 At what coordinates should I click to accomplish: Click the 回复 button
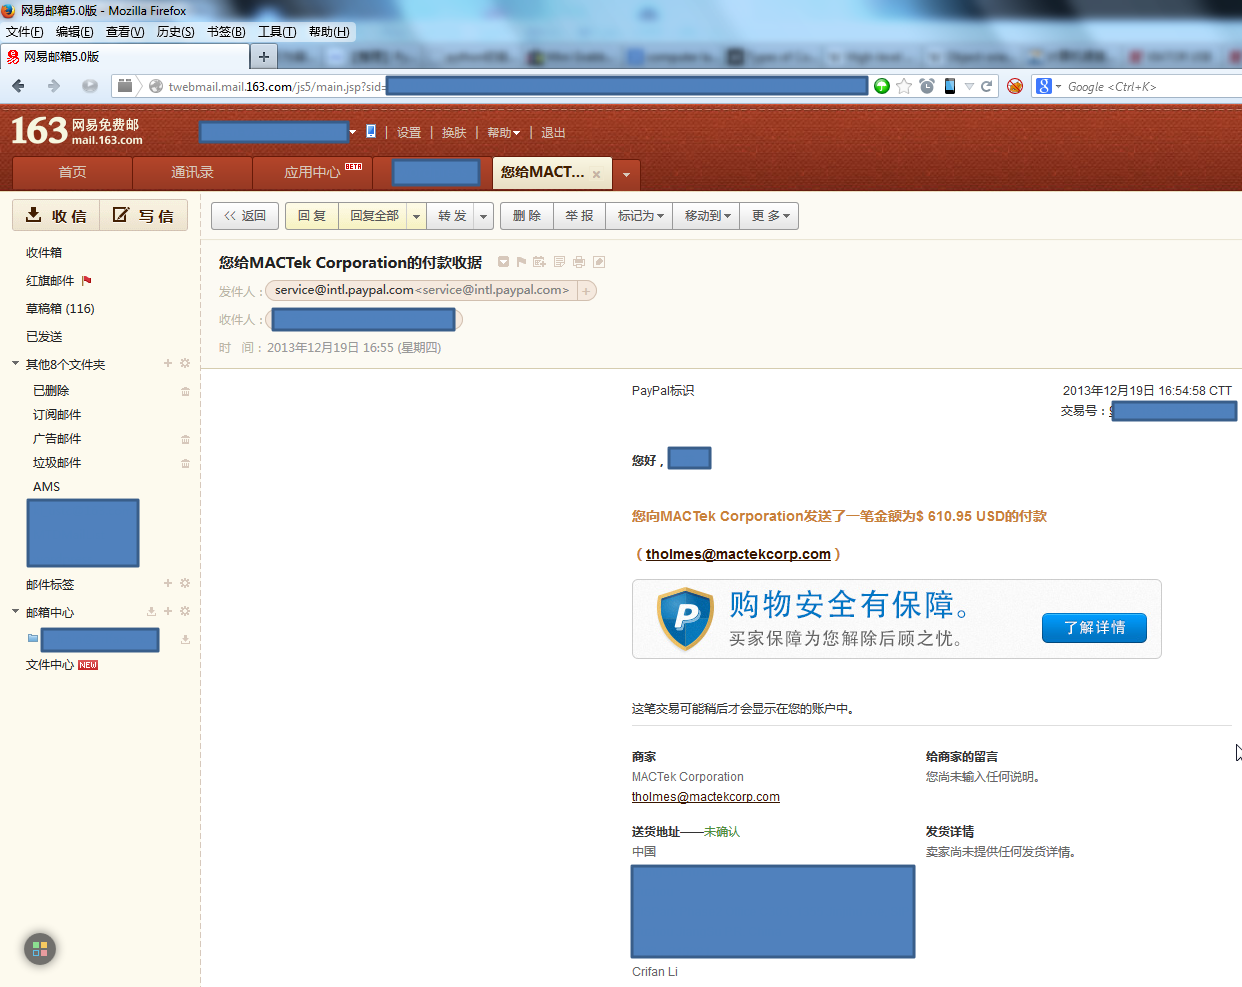click(312, 216)
